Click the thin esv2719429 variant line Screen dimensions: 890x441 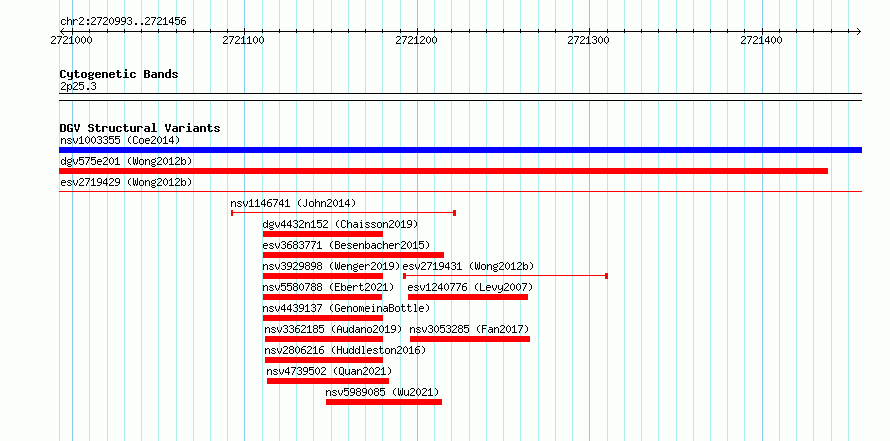pos(460,192)
